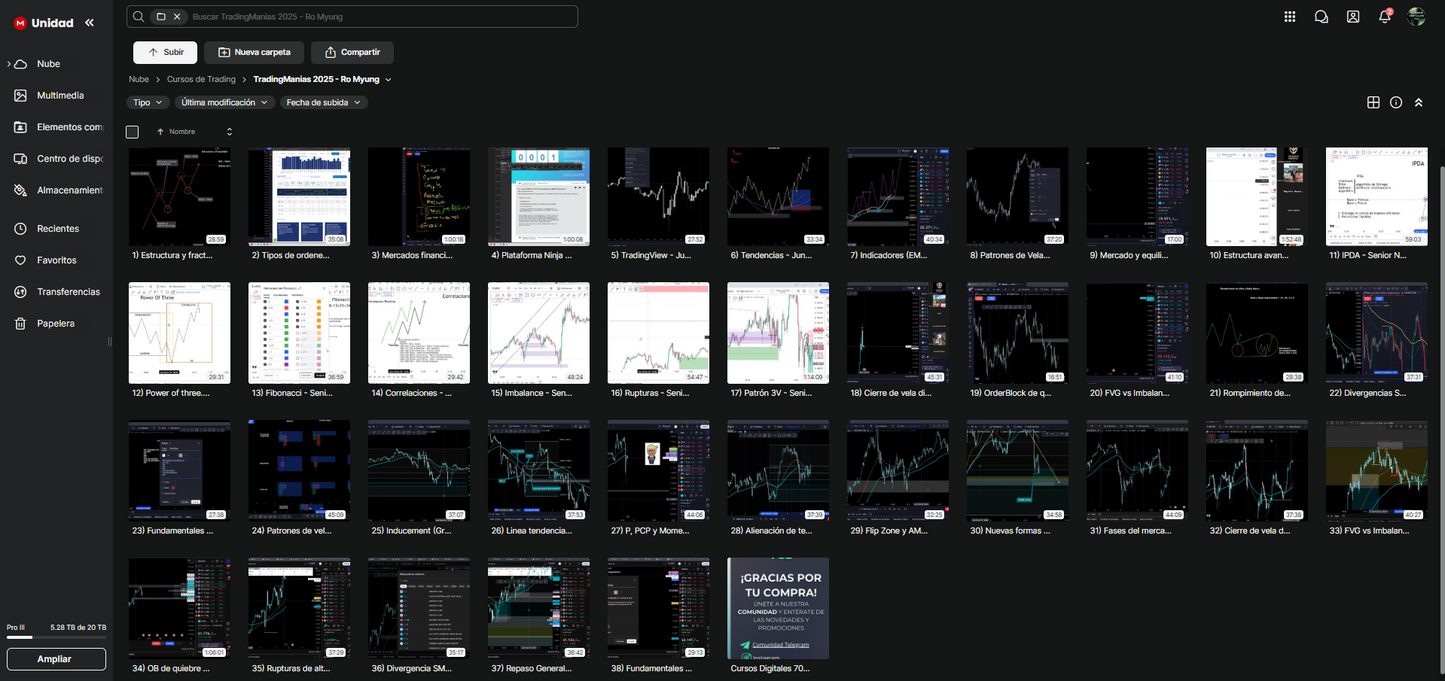
Task: Expand the Fecha de subida dropdown
Action: pos(324,102)
